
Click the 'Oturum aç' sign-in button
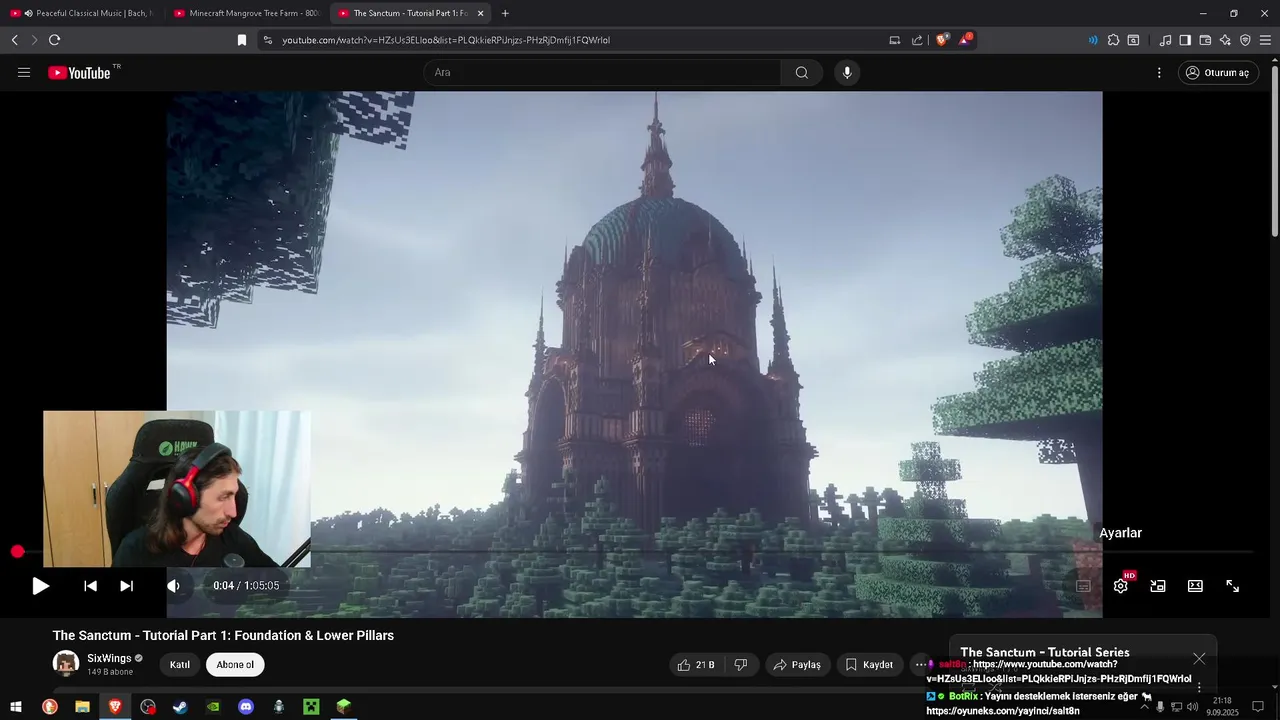(1218, 73)
